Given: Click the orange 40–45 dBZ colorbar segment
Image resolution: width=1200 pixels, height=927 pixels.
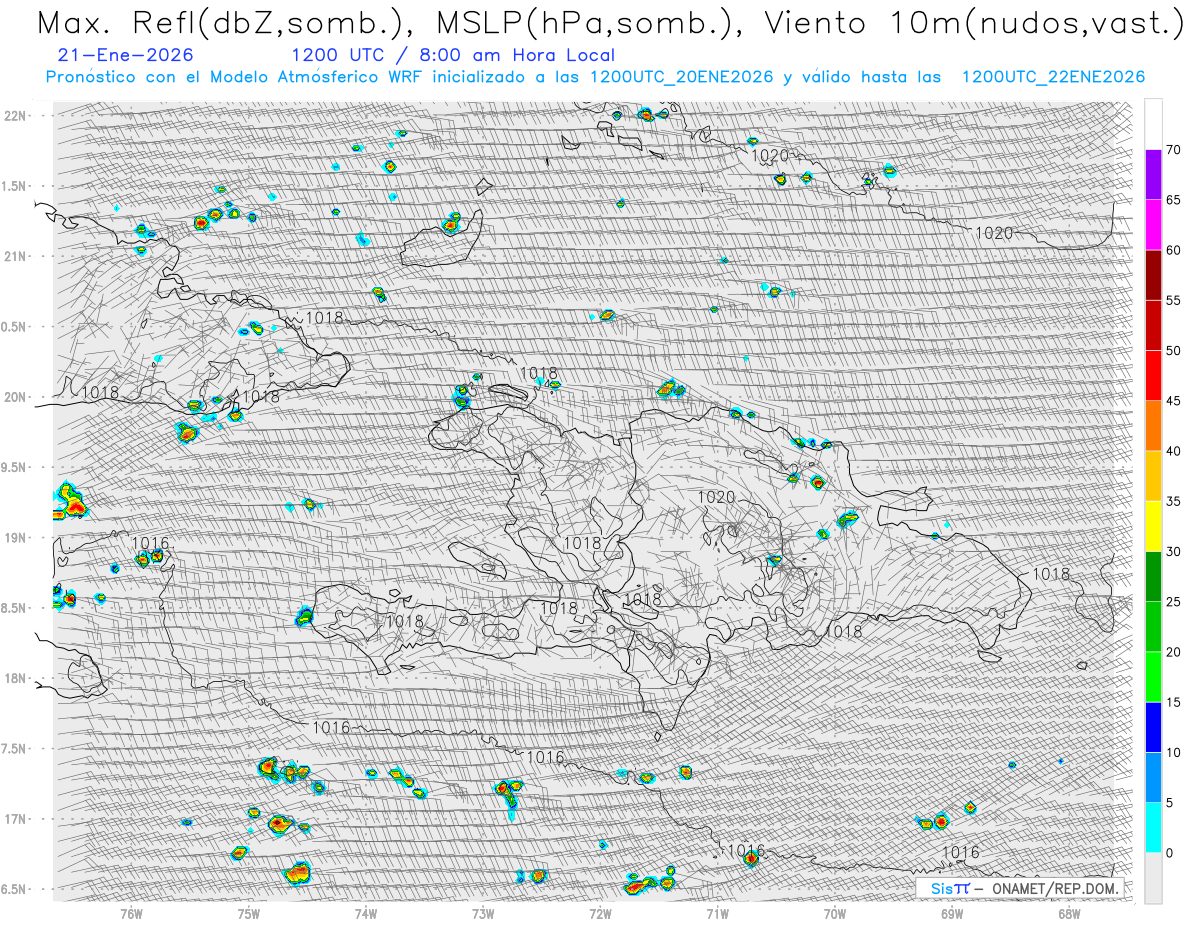Looking at the screenshot, I should coord(1153,426).
